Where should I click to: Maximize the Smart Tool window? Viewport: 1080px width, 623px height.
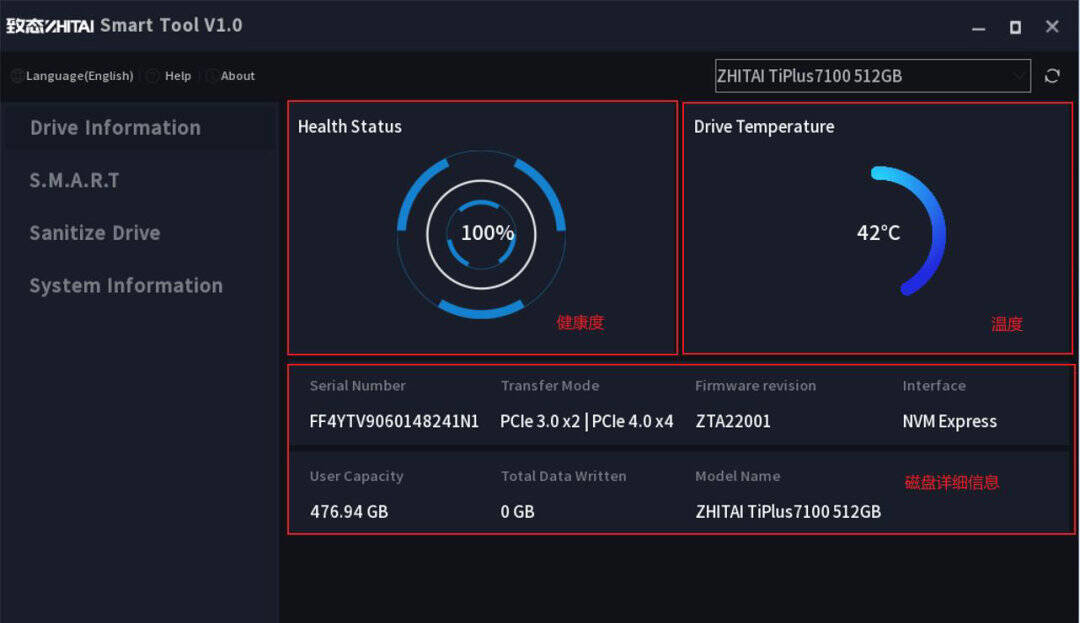coord(1015,27)
